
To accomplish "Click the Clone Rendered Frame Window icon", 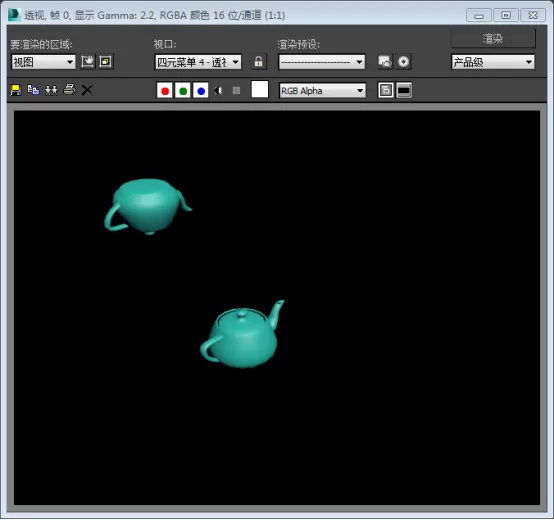I will click(51, 90).
